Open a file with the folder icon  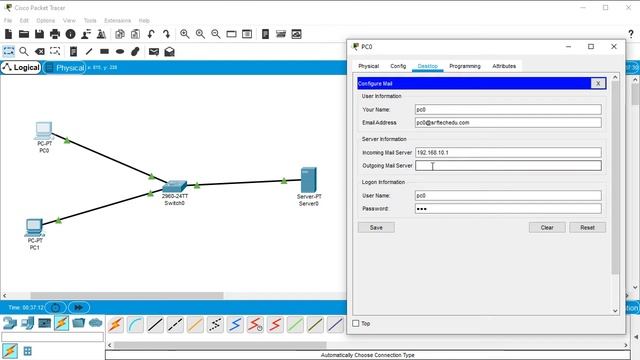point(24,34)
